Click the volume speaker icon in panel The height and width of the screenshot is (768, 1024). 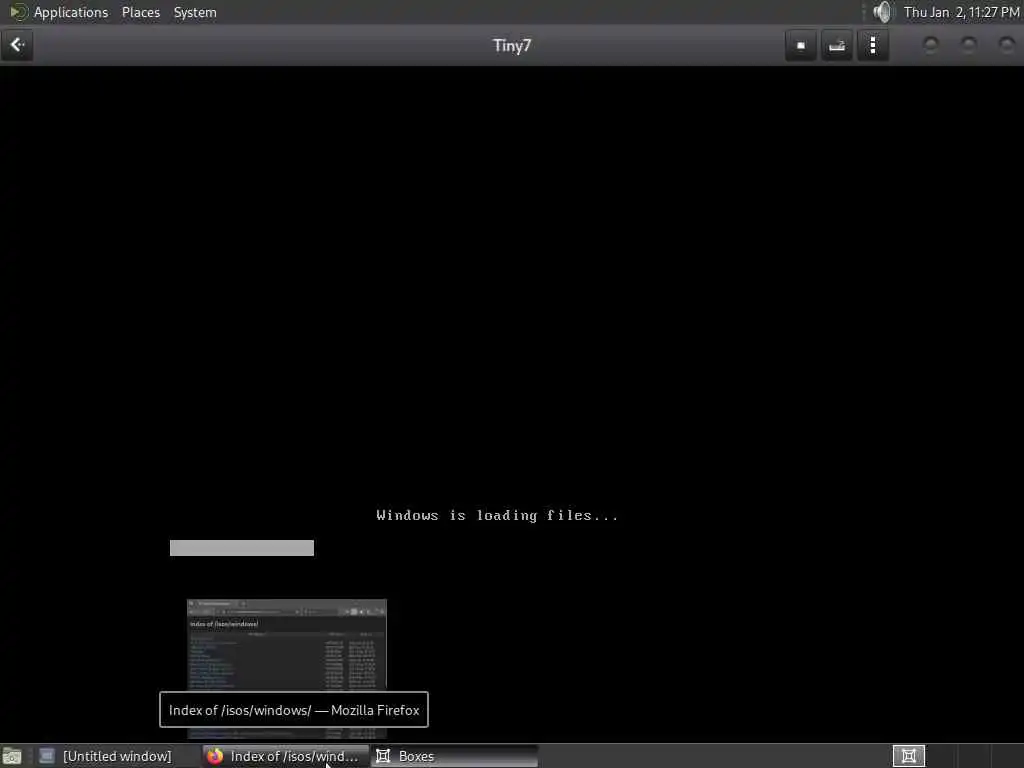click(x=882, y=12)
